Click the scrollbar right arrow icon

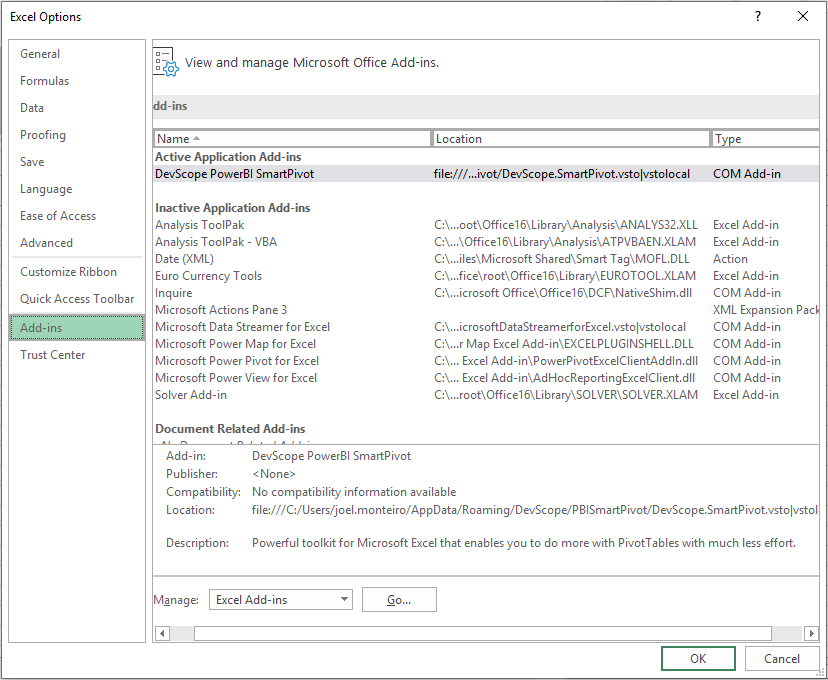click(x=813, y=633)
